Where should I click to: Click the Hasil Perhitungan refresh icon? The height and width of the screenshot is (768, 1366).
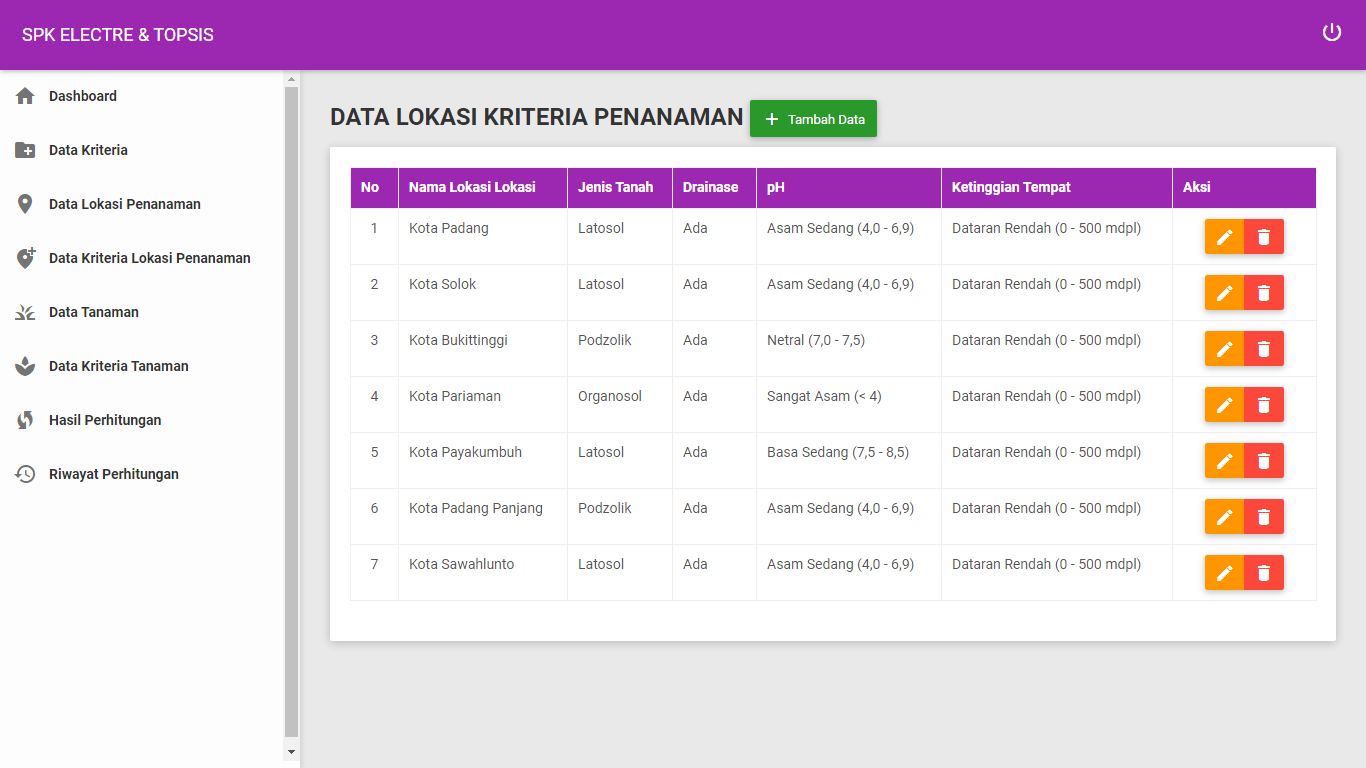pos(25,420)
